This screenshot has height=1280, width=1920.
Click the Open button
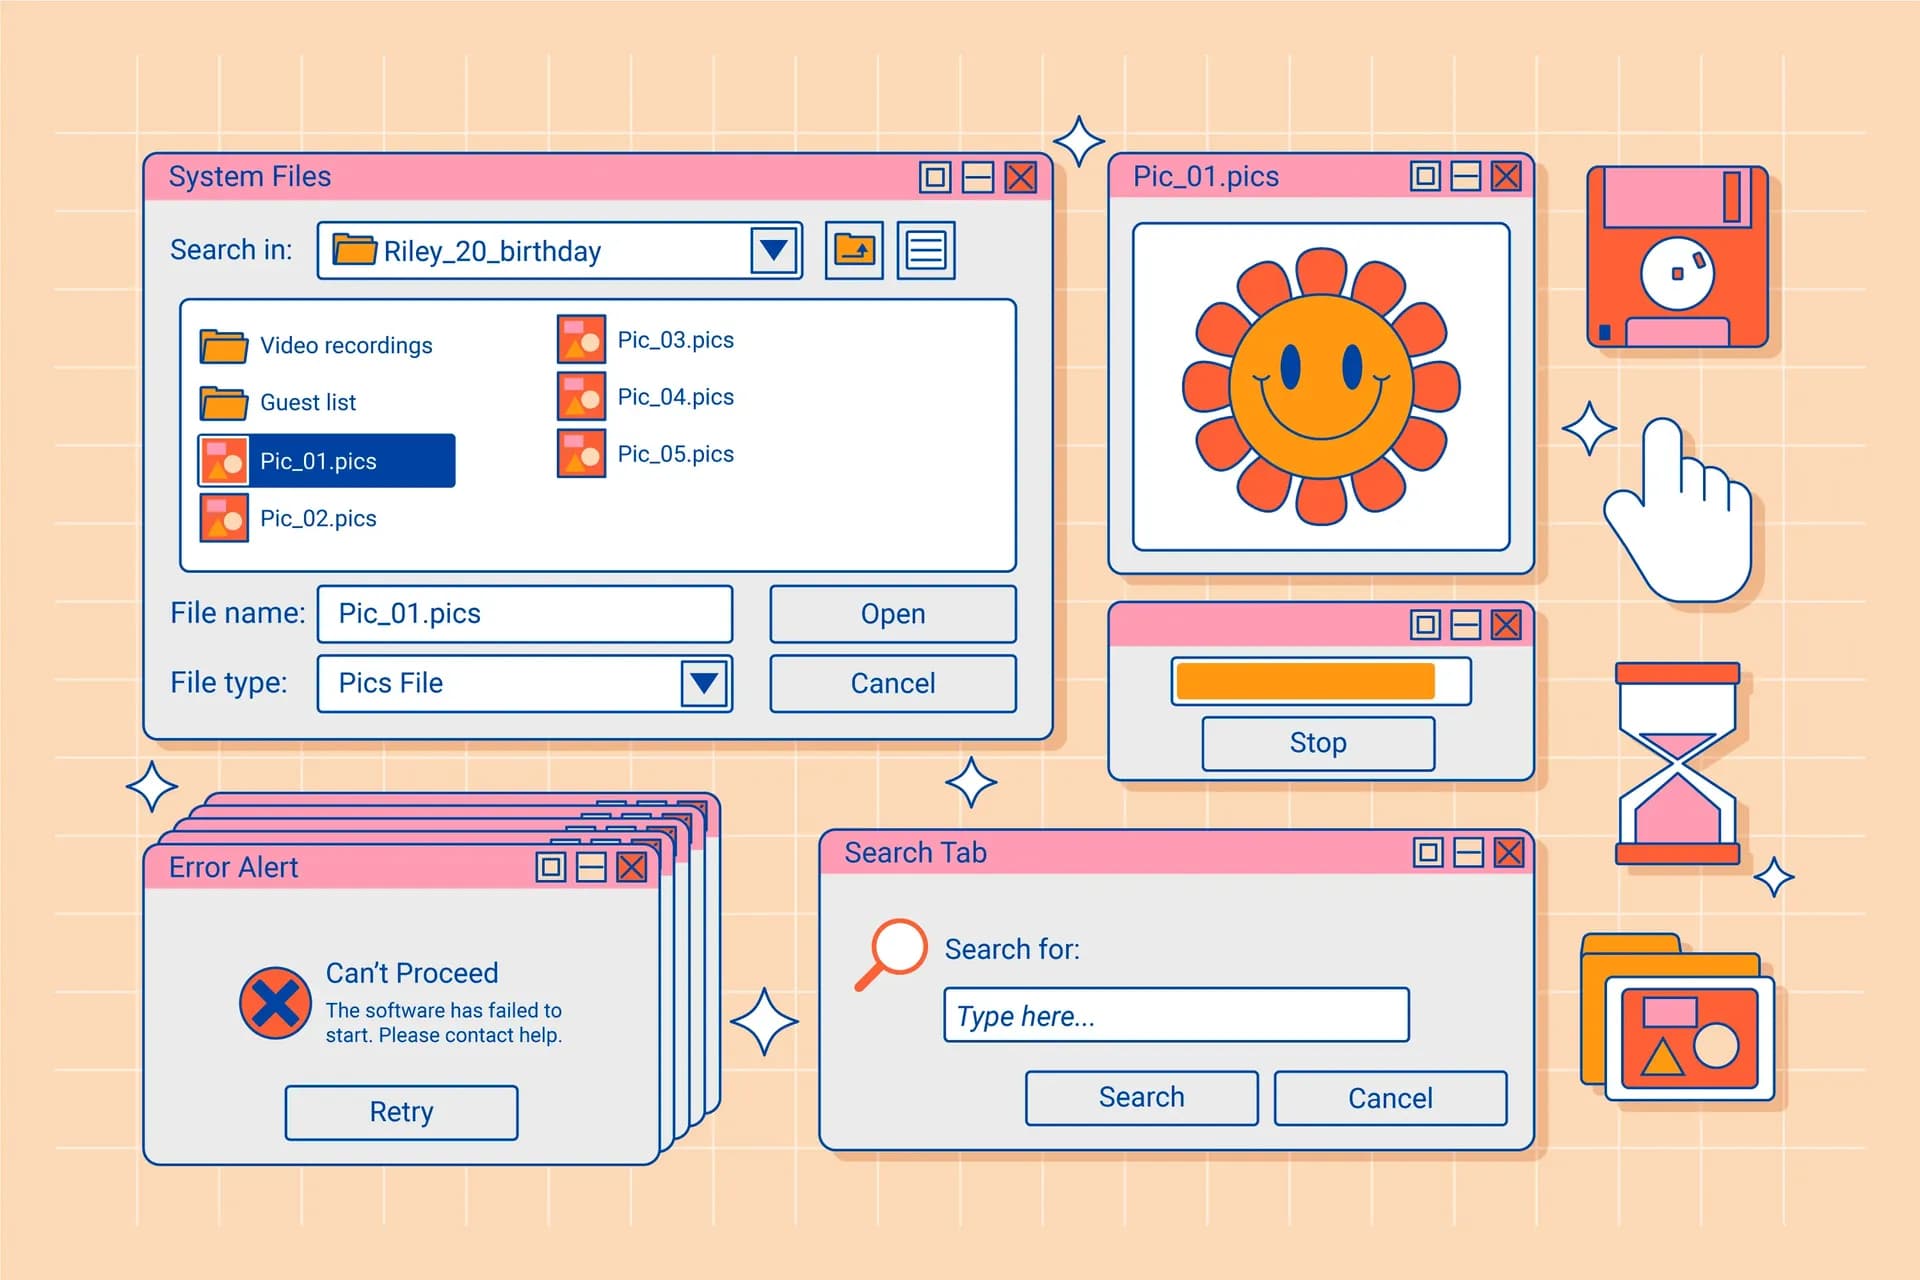tap(893, 614)
